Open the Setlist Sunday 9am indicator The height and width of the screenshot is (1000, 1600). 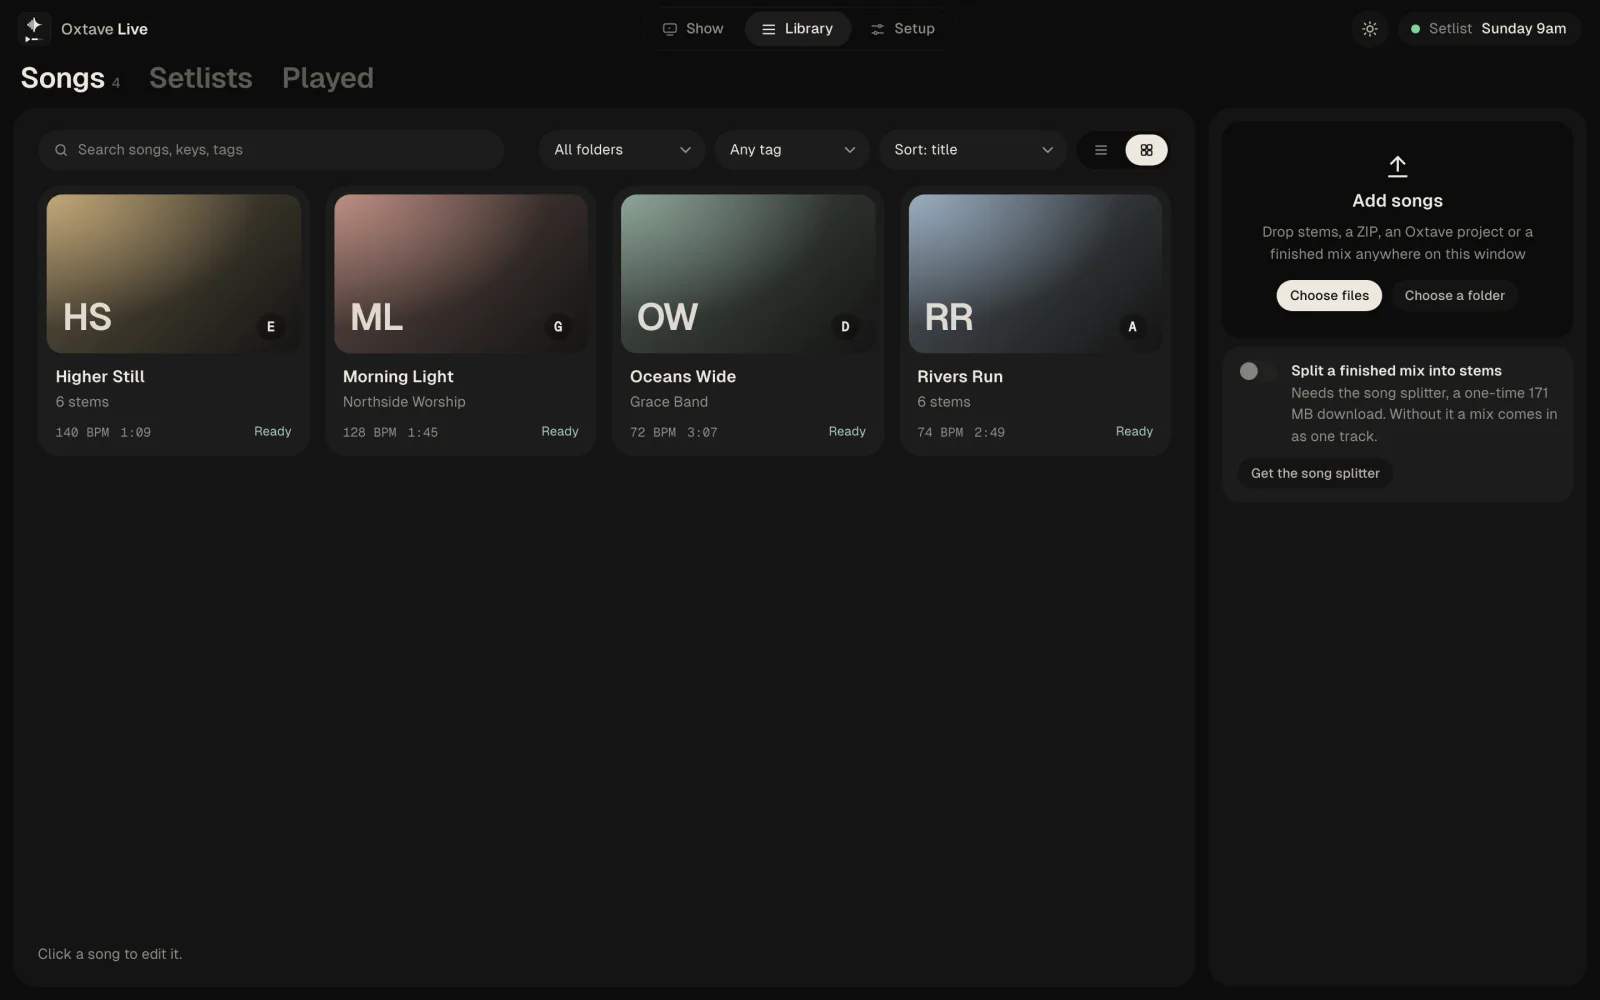click(x=1489, y=29)
